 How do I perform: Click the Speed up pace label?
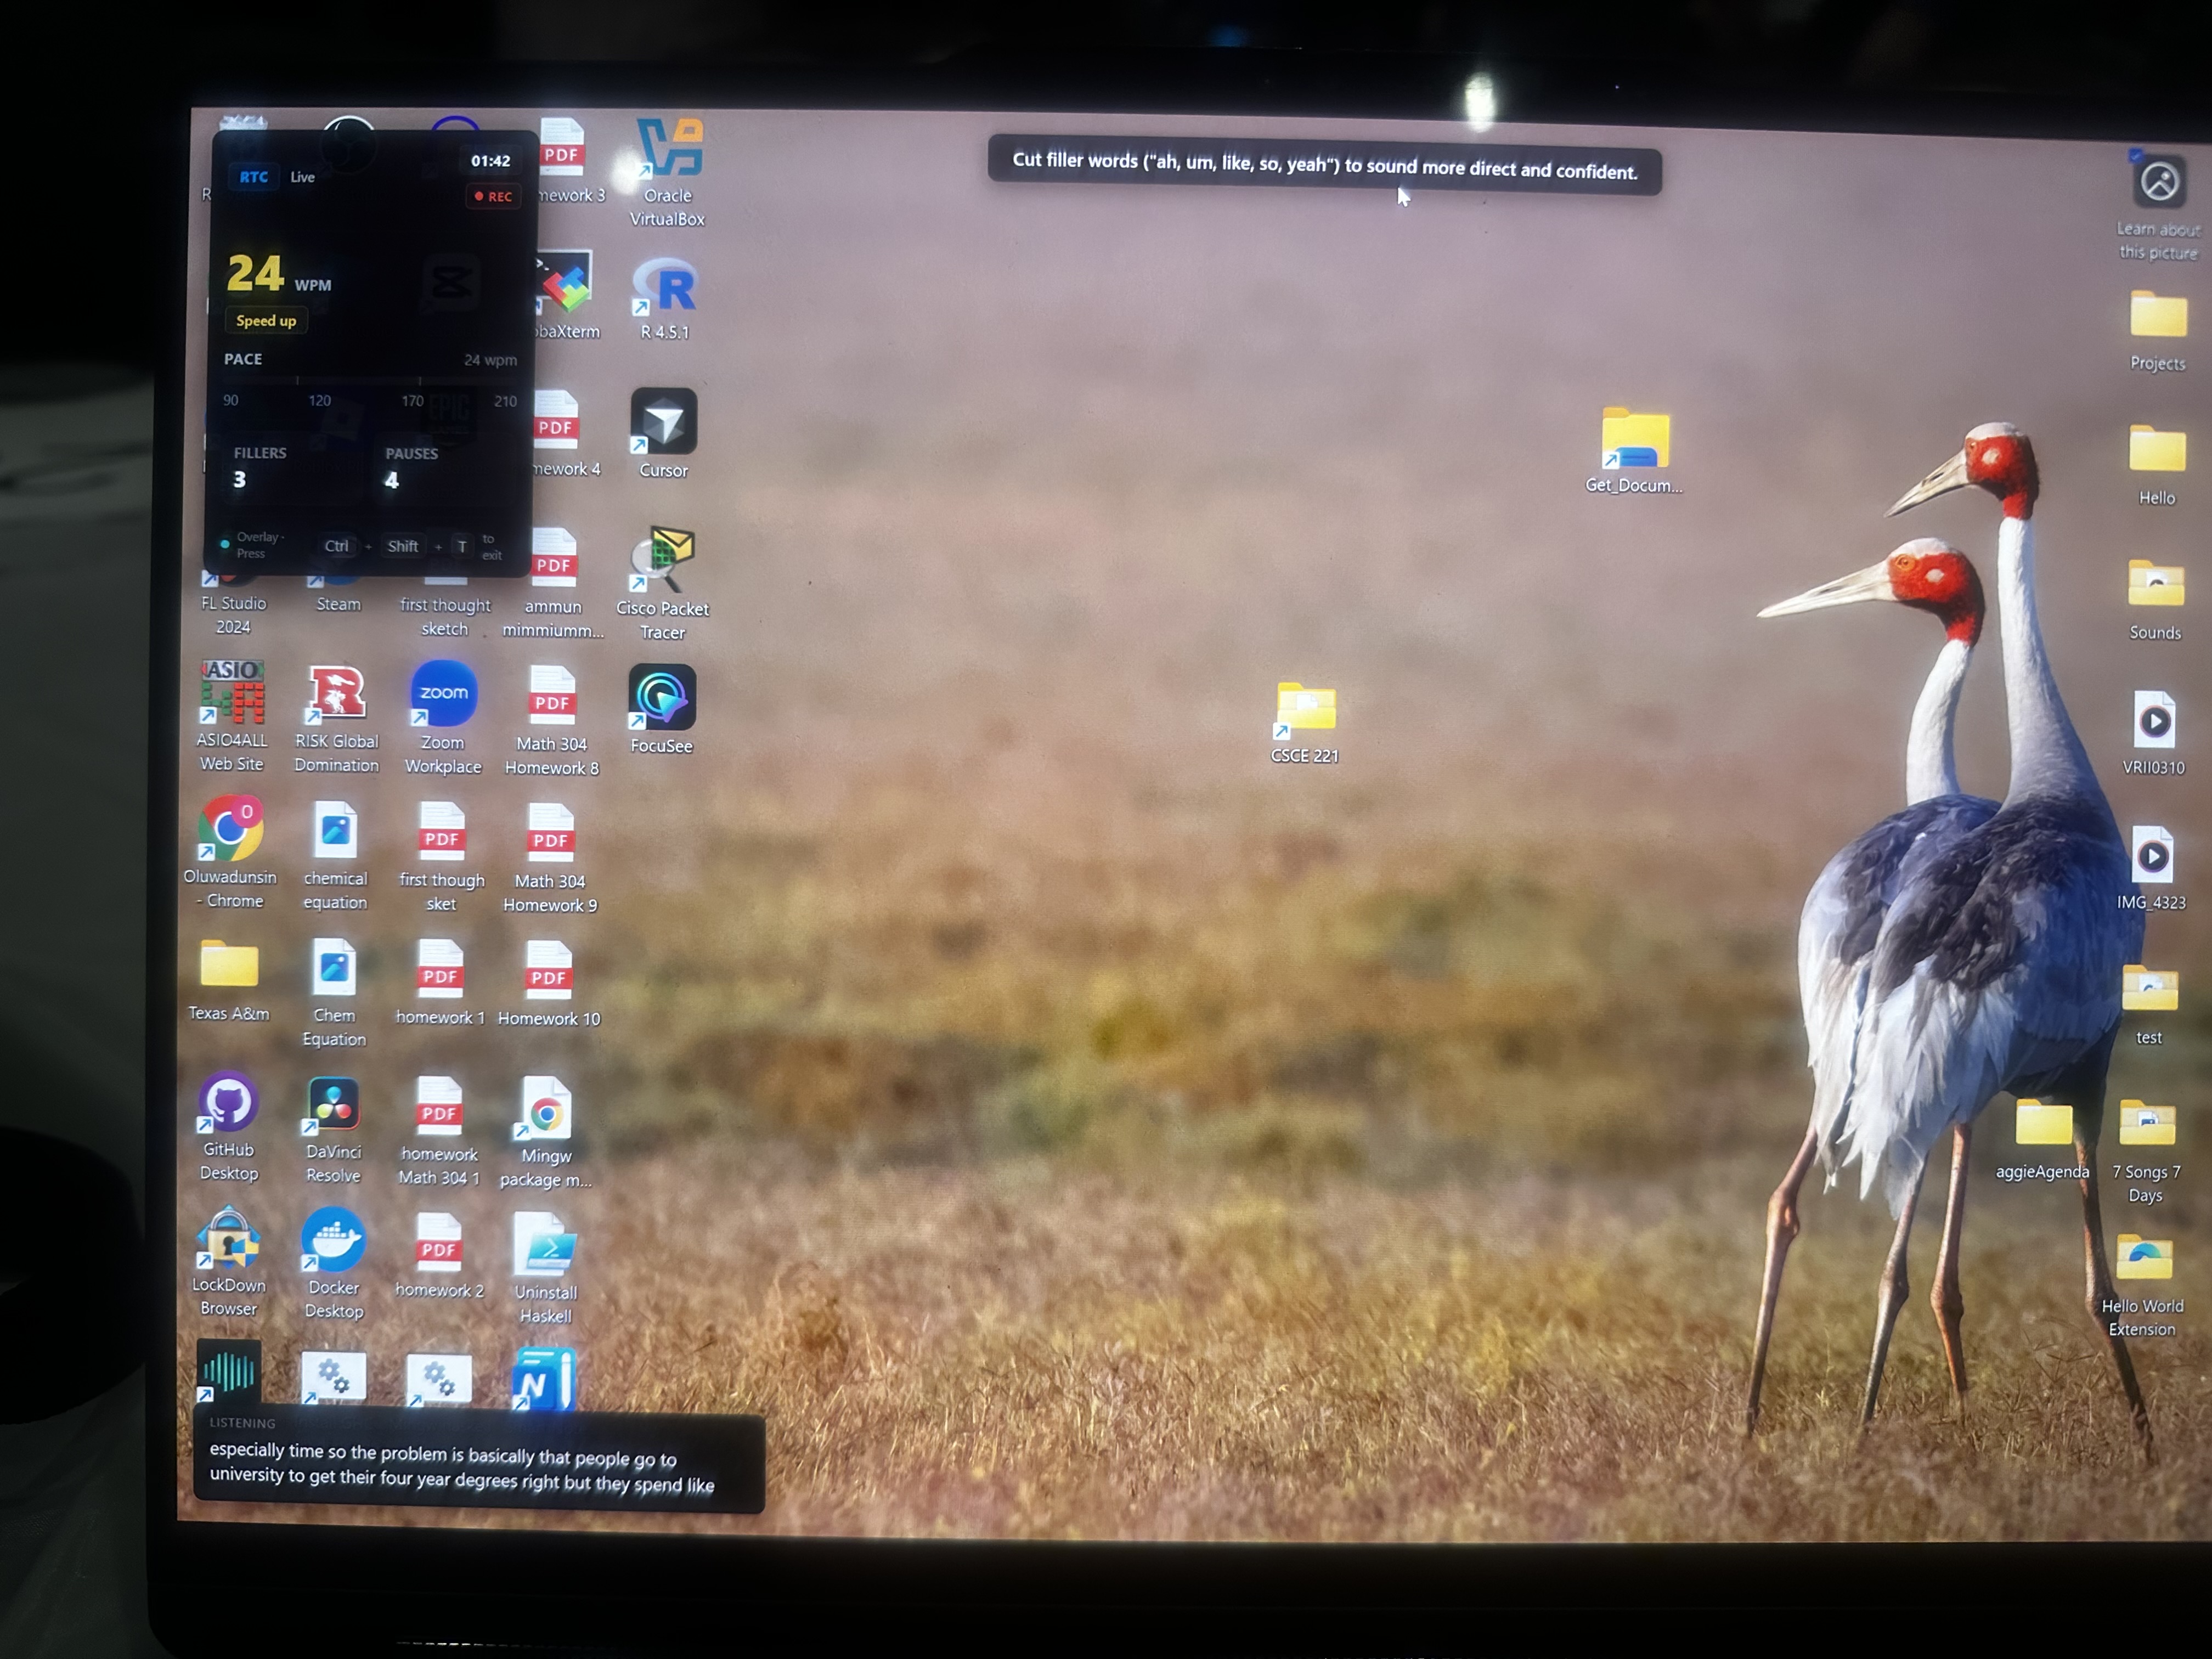266,321
